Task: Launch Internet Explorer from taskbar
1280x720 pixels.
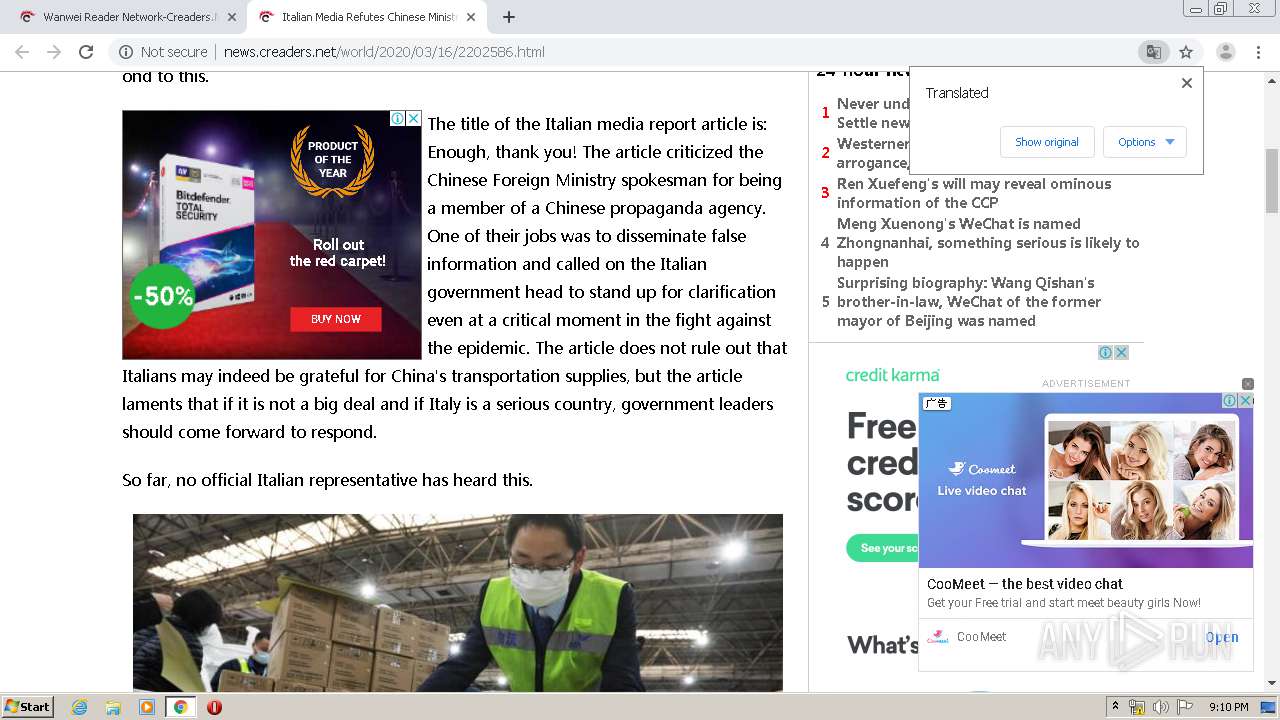Action: (x=79, y=707)
